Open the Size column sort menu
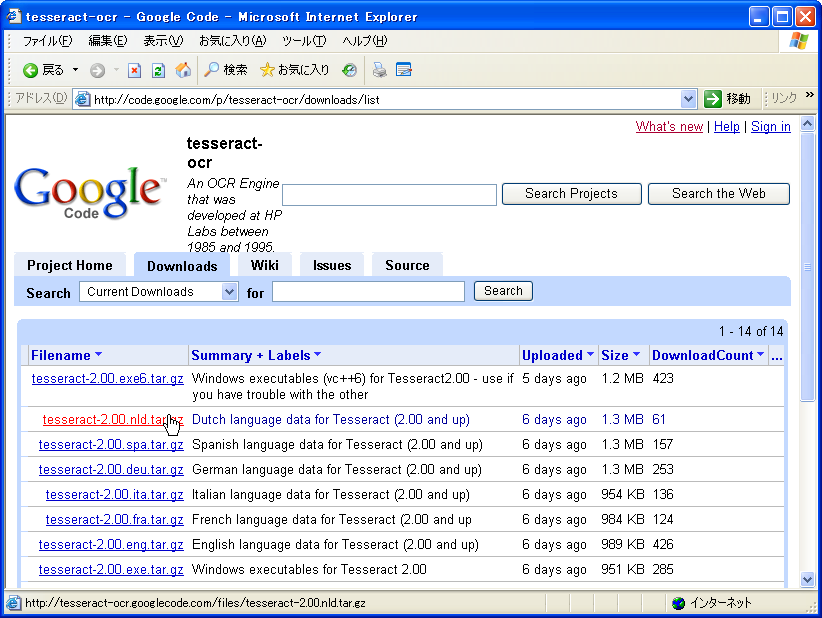The width and height of the screenshot is (822, 618). click(636, 355)
